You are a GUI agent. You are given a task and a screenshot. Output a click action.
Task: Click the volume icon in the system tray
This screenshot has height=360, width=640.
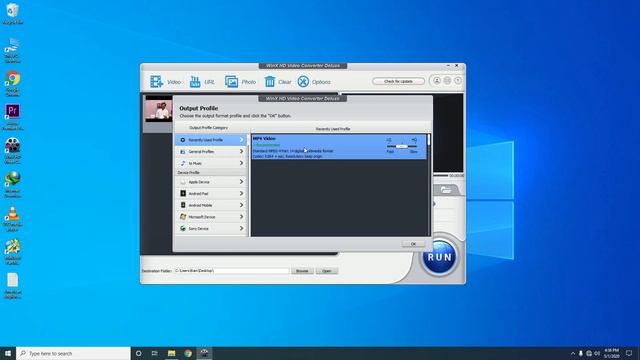[x=597, y=353]
